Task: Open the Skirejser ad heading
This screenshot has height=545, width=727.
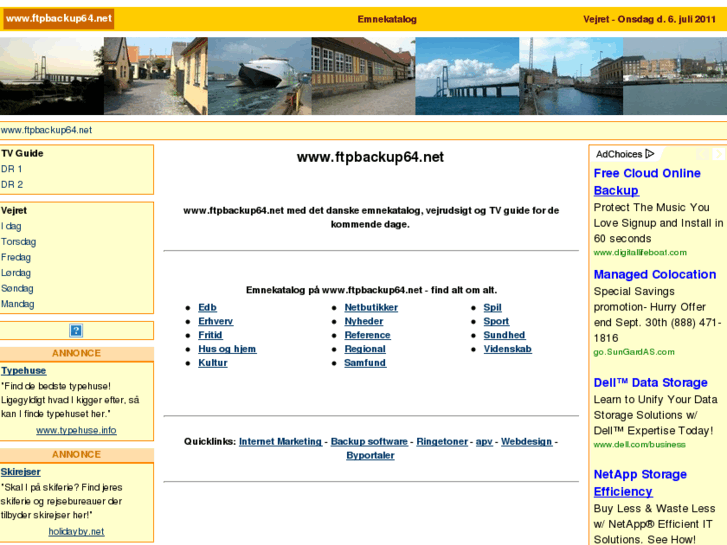Action: tap(20, 472)
